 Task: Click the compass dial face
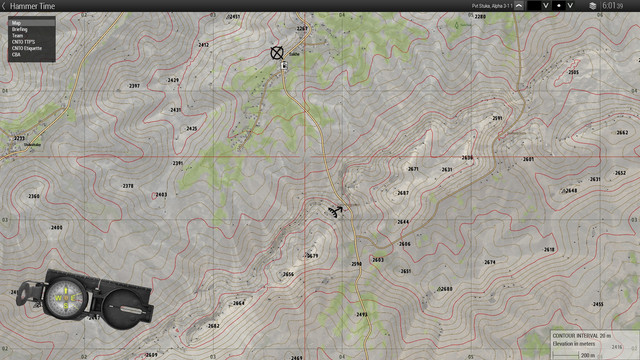(66, 298)
